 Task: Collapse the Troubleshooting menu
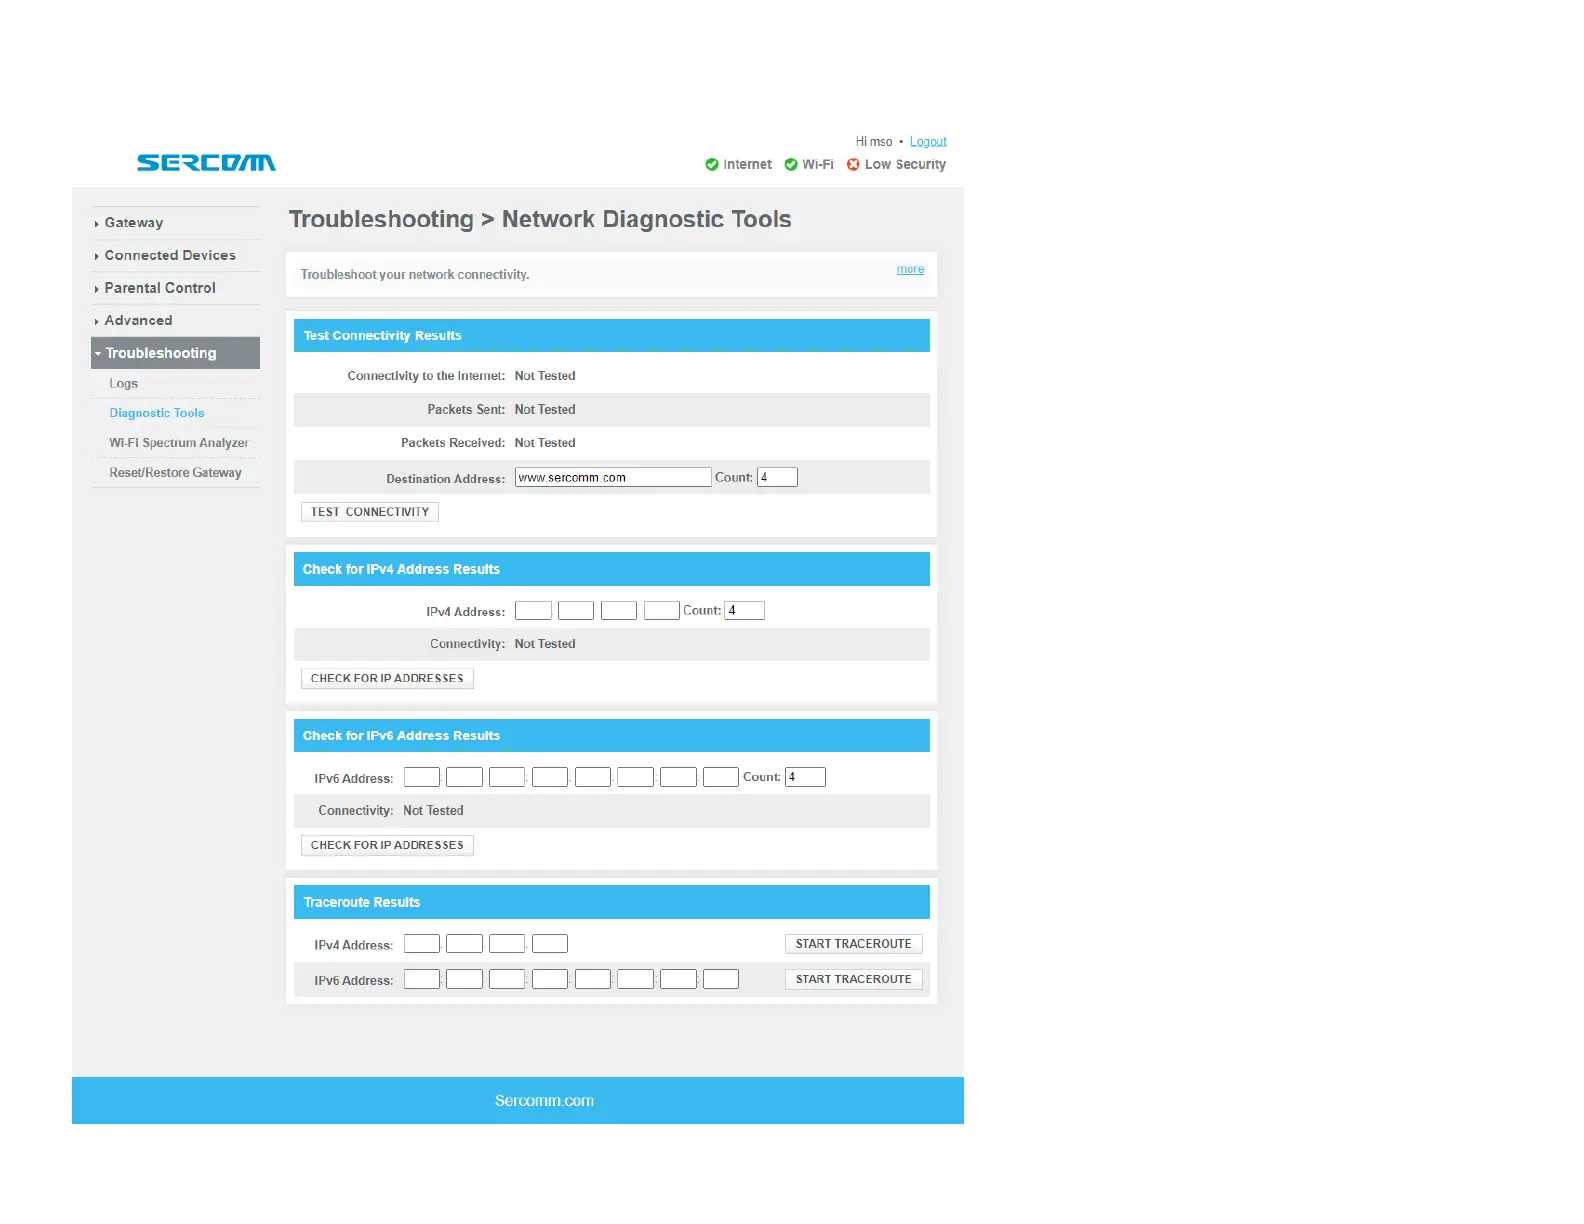pos(175,353)
